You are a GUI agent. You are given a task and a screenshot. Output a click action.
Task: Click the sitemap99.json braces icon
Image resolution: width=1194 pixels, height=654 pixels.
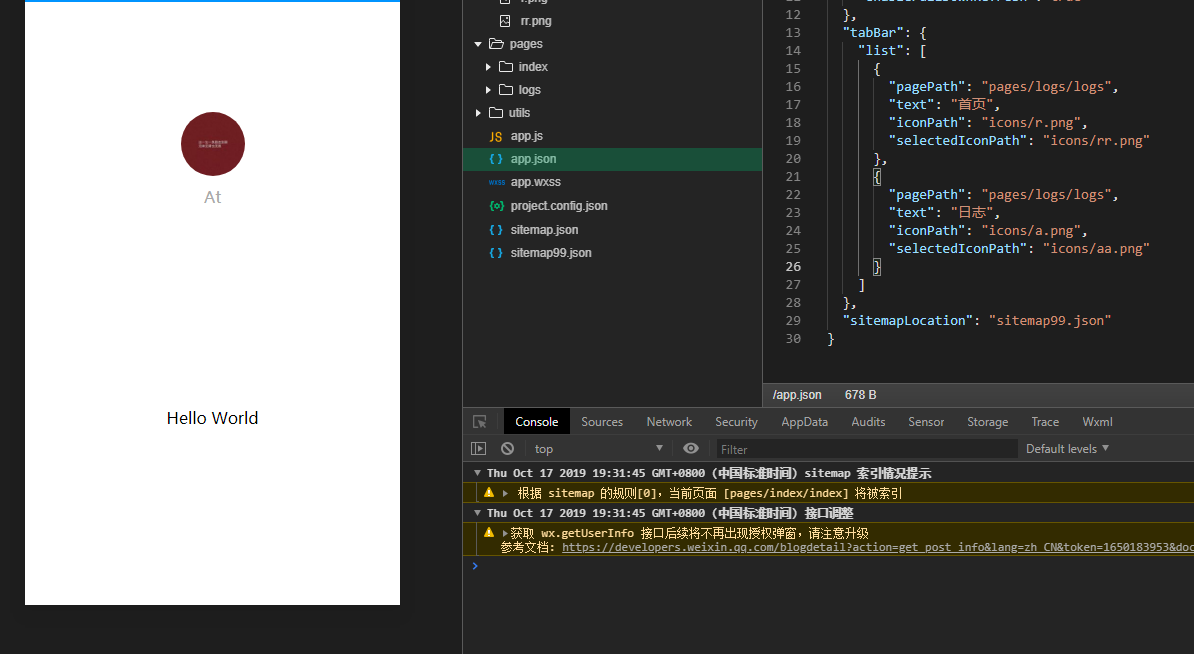[496, 253]
